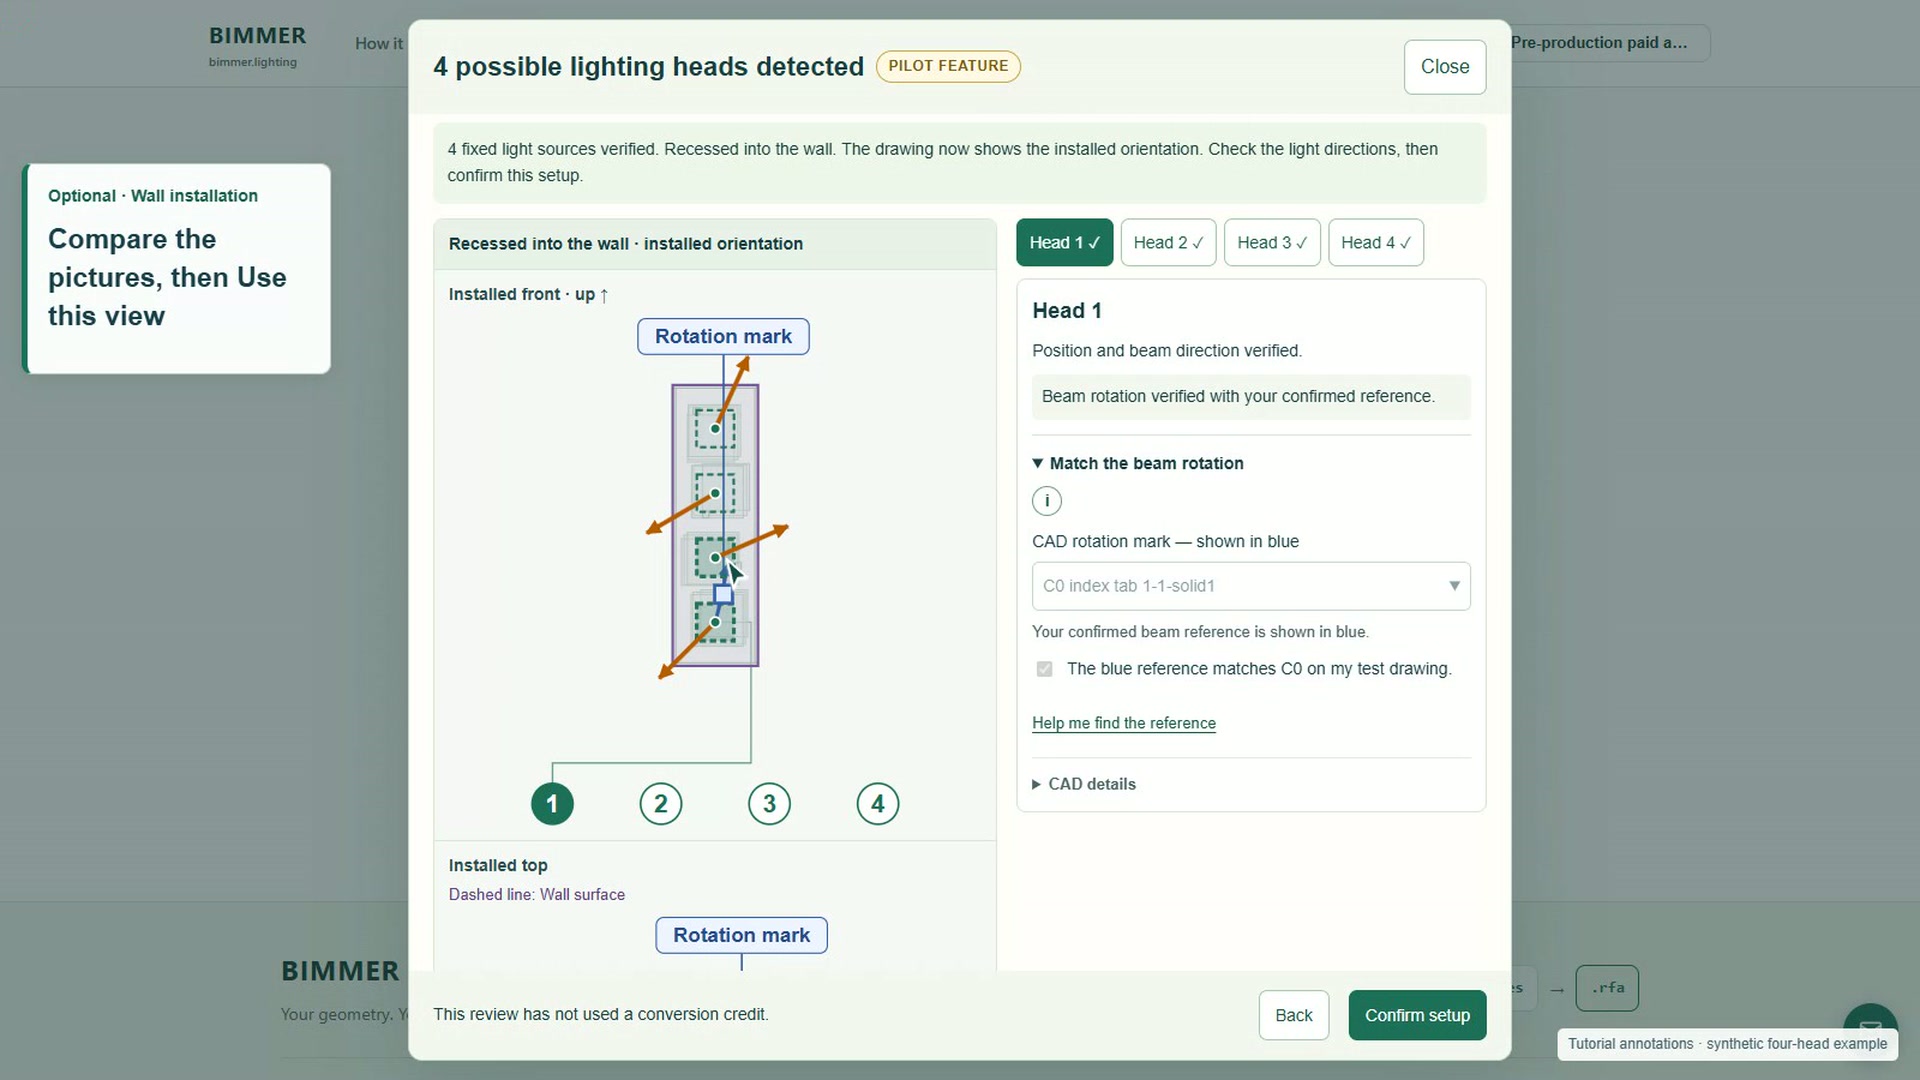Open Help me find the reference link
This screenshot has width=1920, height=1080.
[x=1124, y=723]
